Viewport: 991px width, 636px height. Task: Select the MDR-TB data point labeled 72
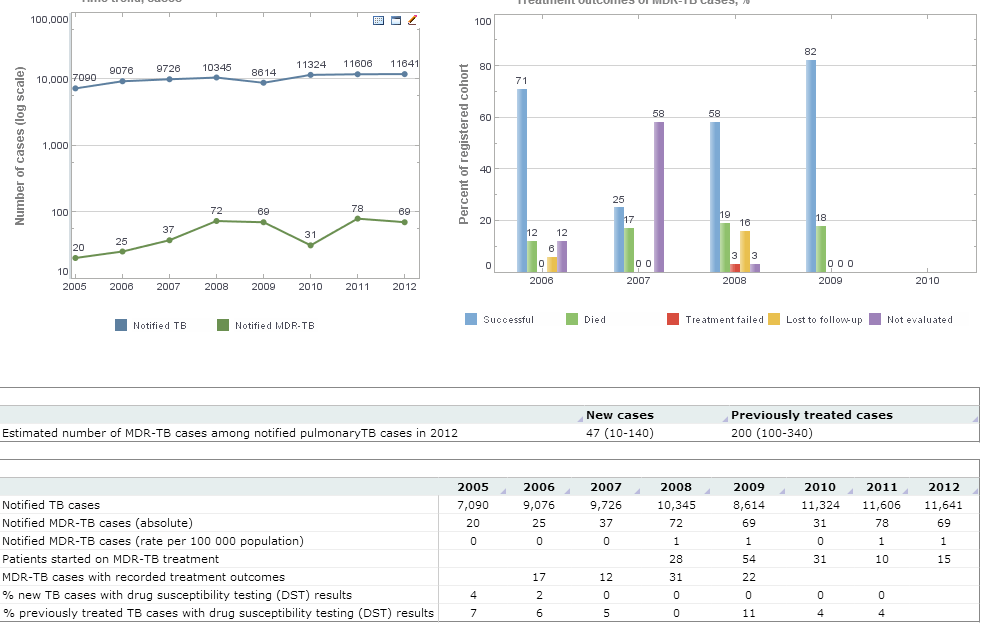216,221
